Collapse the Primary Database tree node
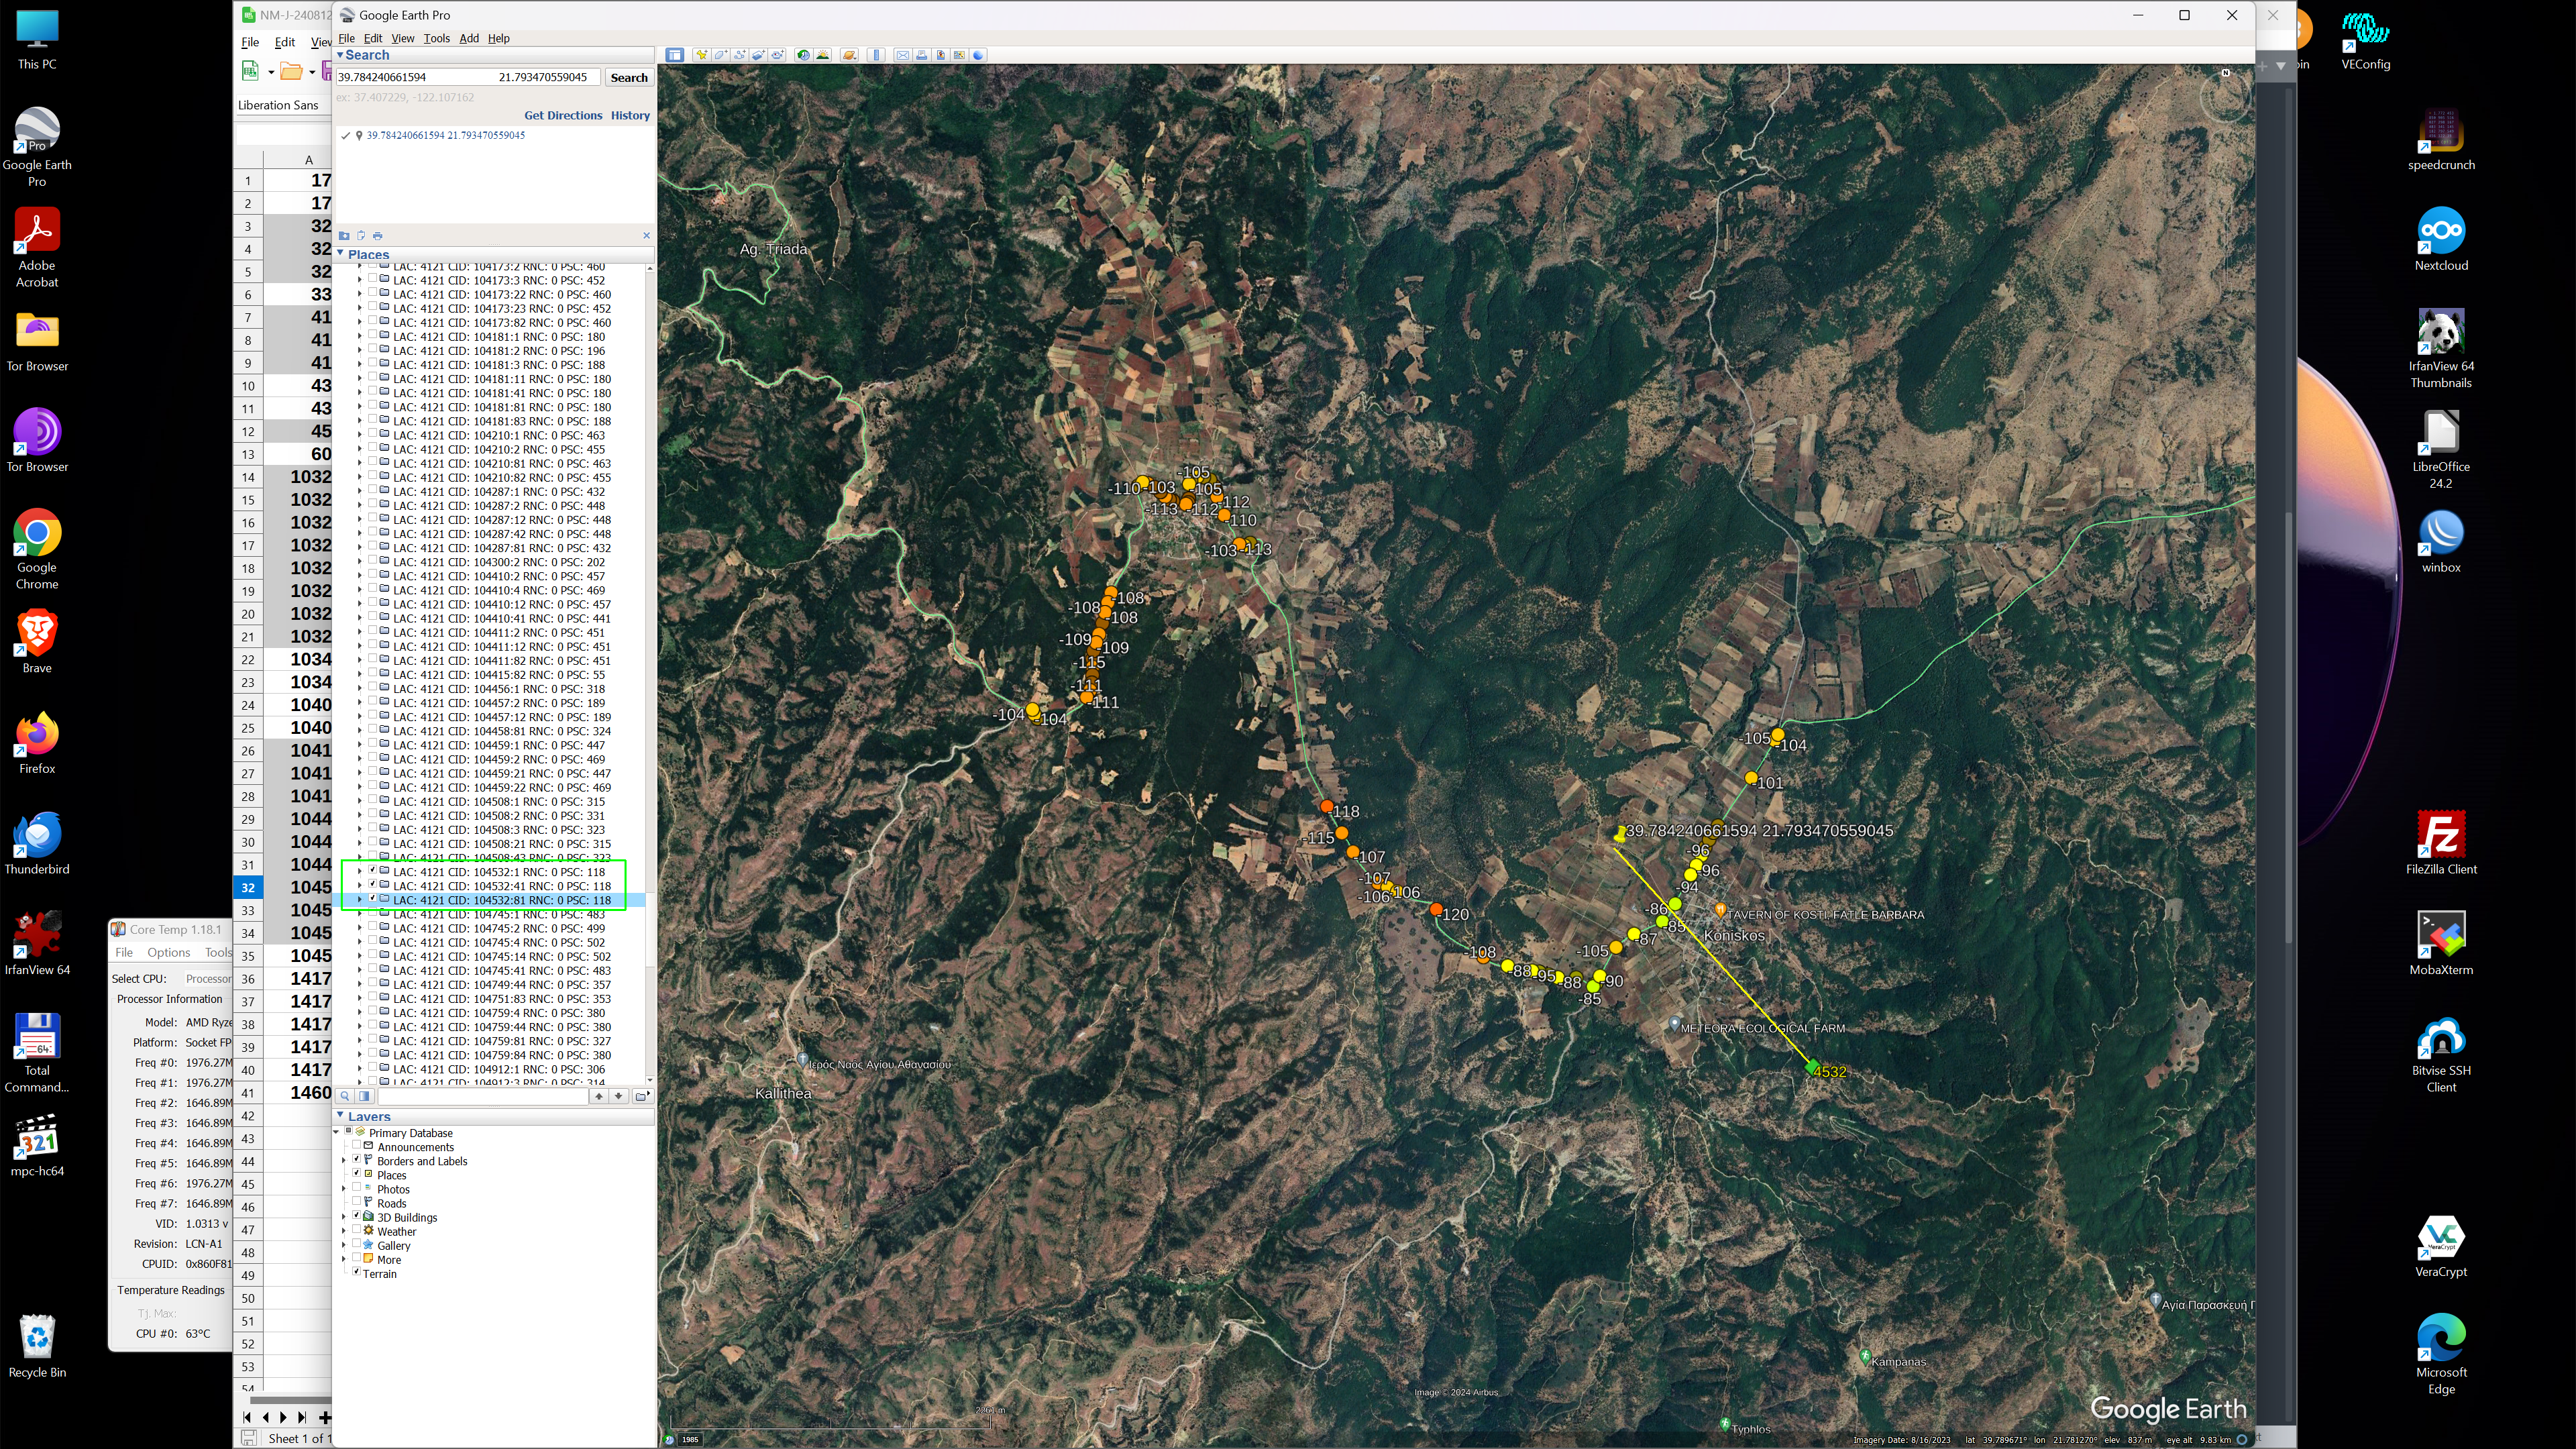 (337, 1132)
